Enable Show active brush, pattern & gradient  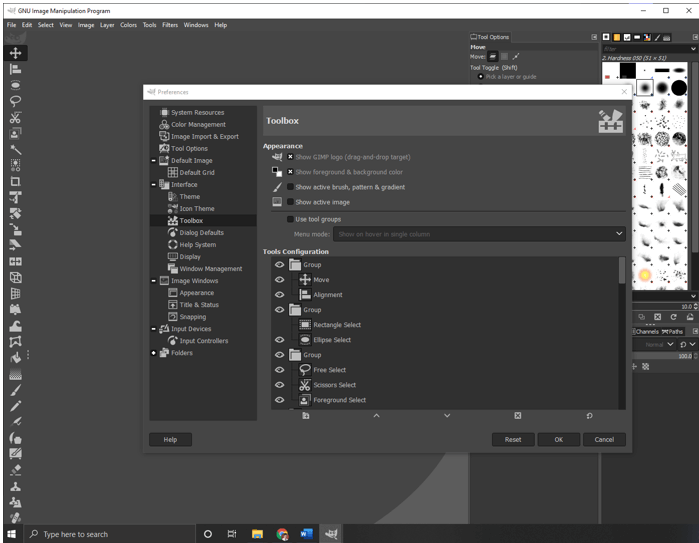click(x=290, y=187)
